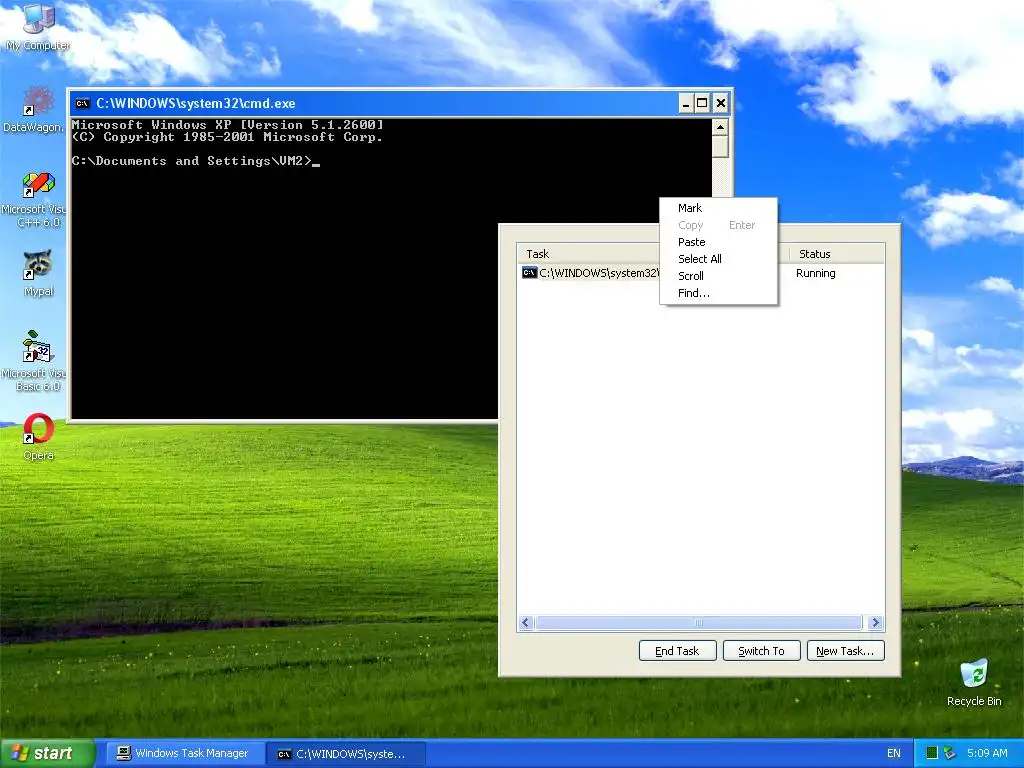Select the Microsoft Visual C++ 6.0 shortcut
Viewport: 1024px width, 768px height.
[34, 200]
